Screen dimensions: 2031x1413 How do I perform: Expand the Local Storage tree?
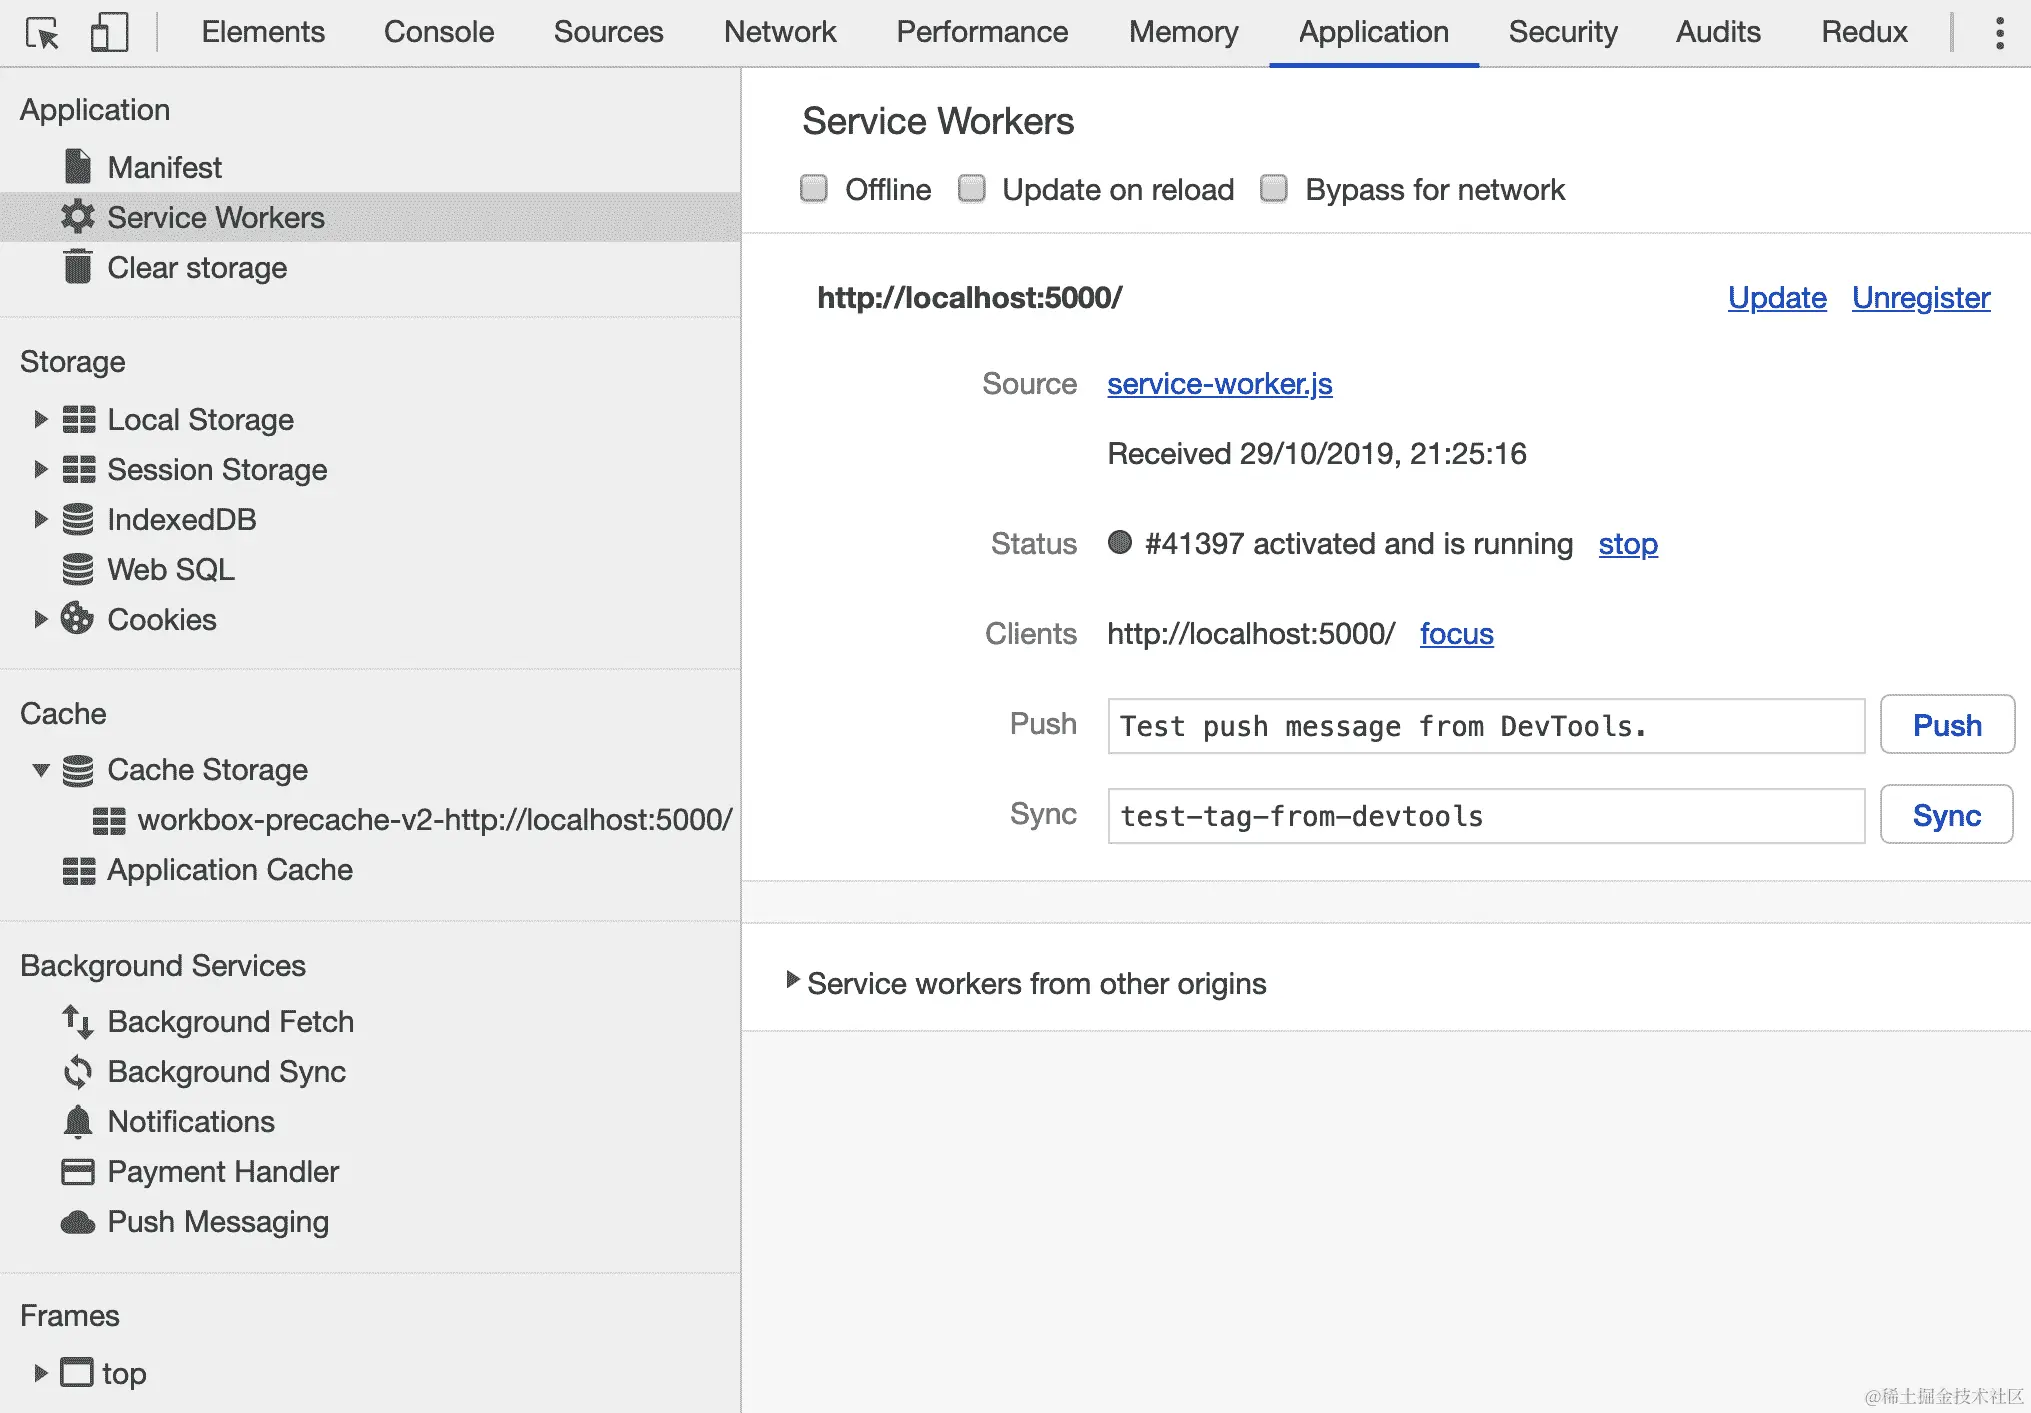pos(41,419)
